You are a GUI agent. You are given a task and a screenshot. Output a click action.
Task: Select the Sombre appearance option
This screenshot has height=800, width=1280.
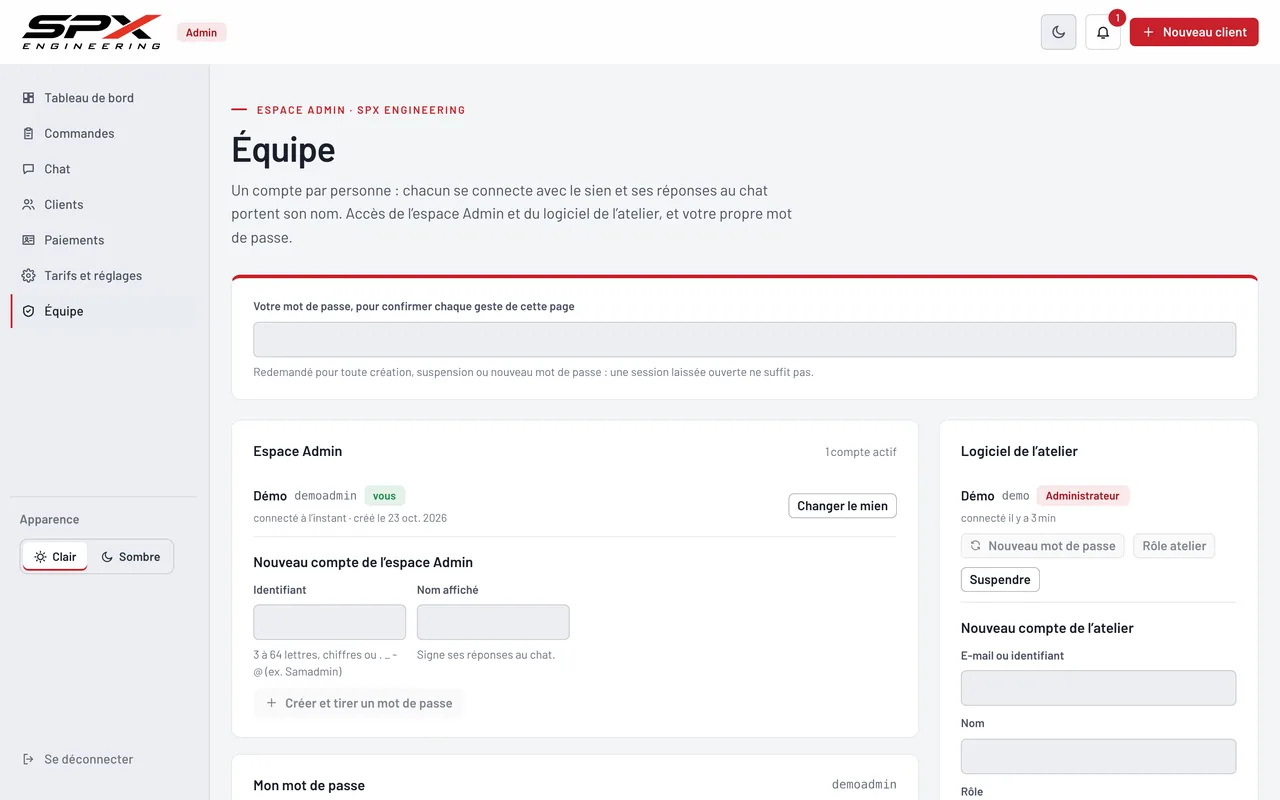click(x=131, y=557)
